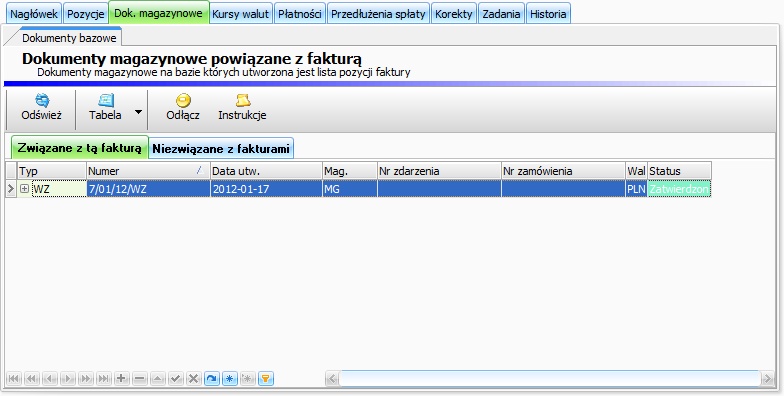Screen dimensions: 784x396
Task: Click the horizontal scrollbar right arrow
Action: pos(767,378)
